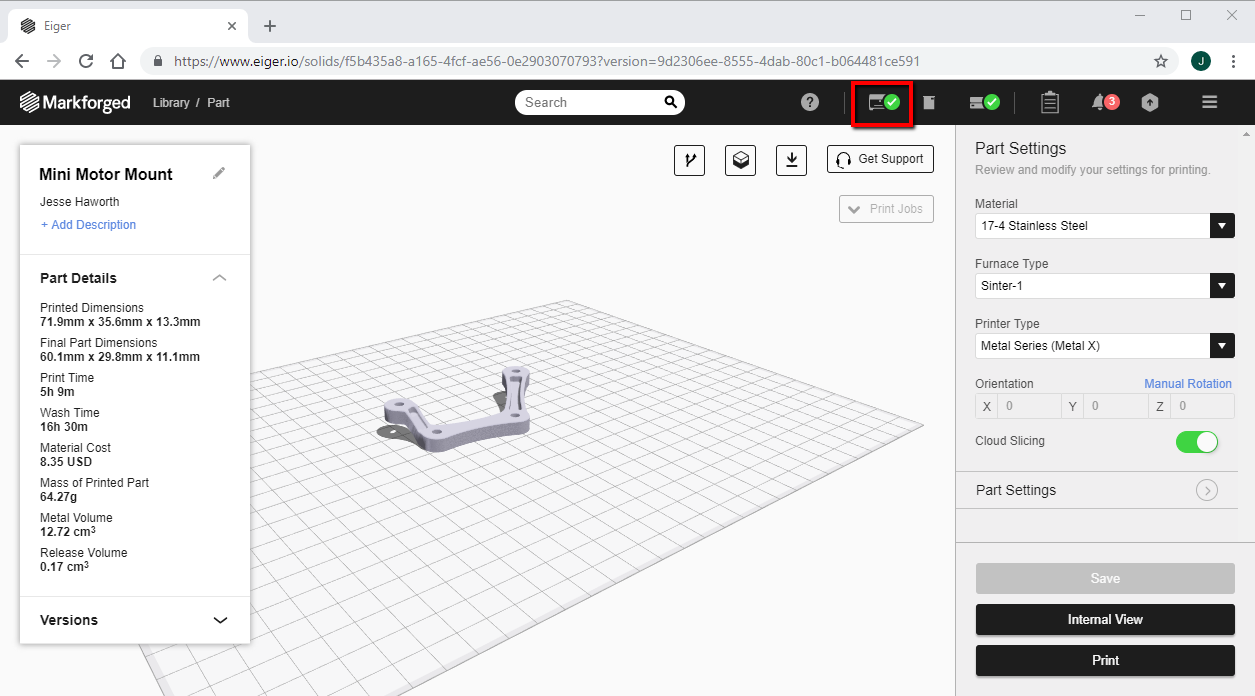View notifications bell with 3 badge
Image resolution: width=1255 pixels, height=696 pixels.
pos(1104,102)
